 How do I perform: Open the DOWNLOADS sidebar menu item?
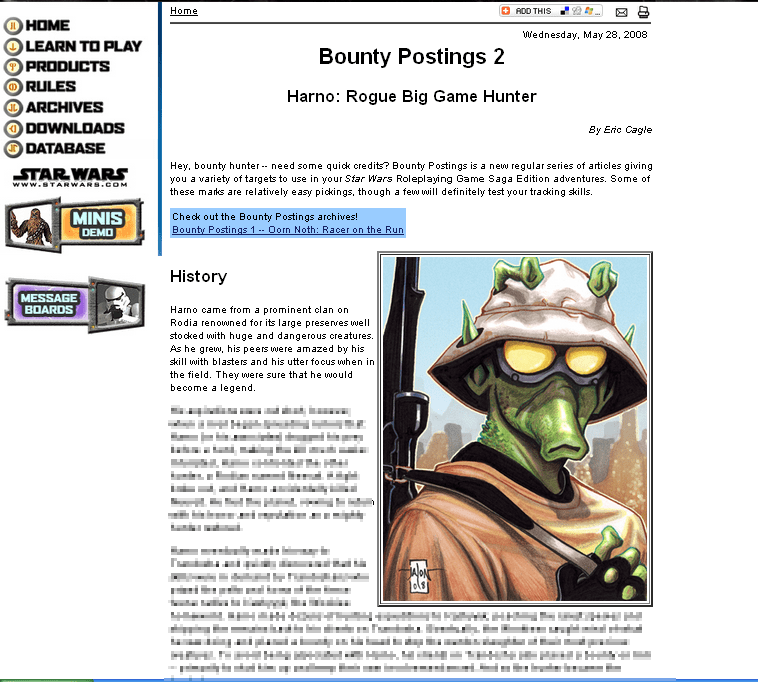(x=75, y=128)
